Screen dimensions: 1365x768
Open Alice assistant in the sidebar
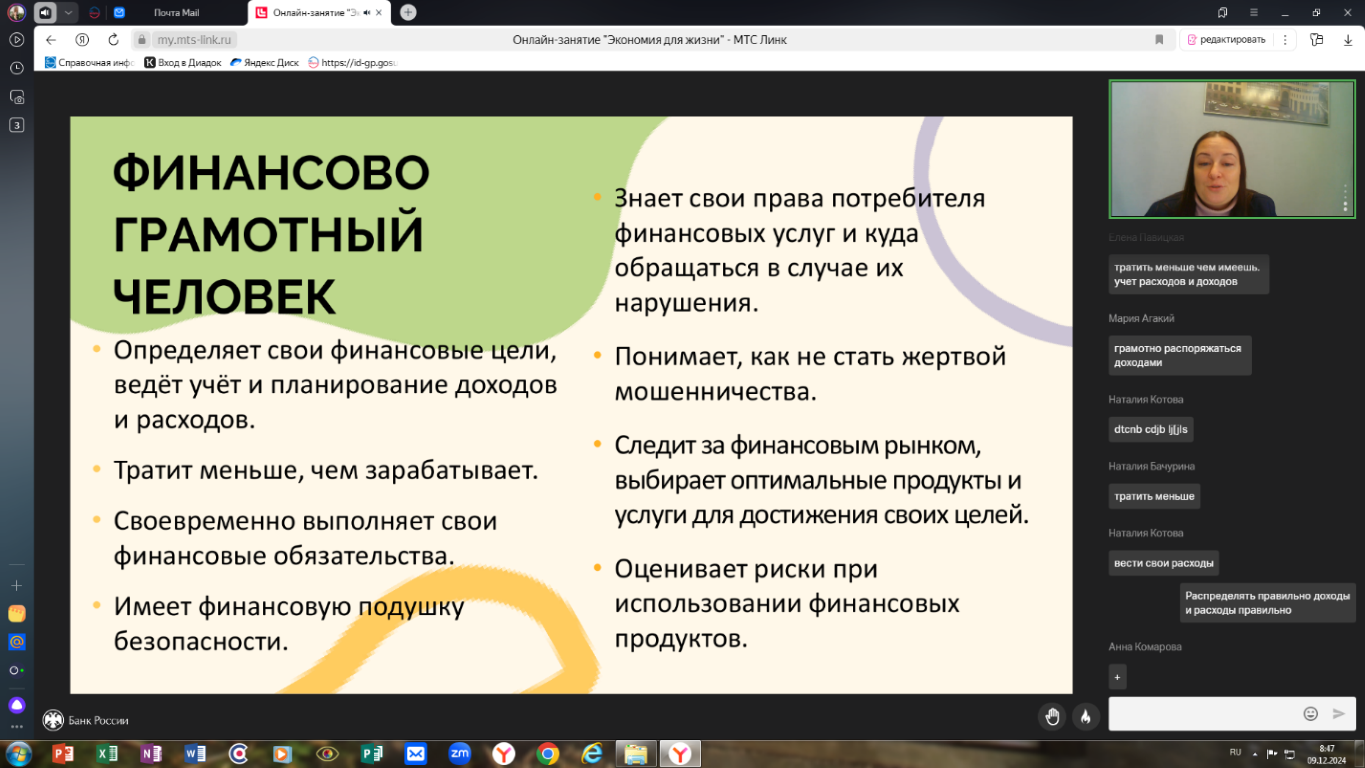tap(17, 705)
